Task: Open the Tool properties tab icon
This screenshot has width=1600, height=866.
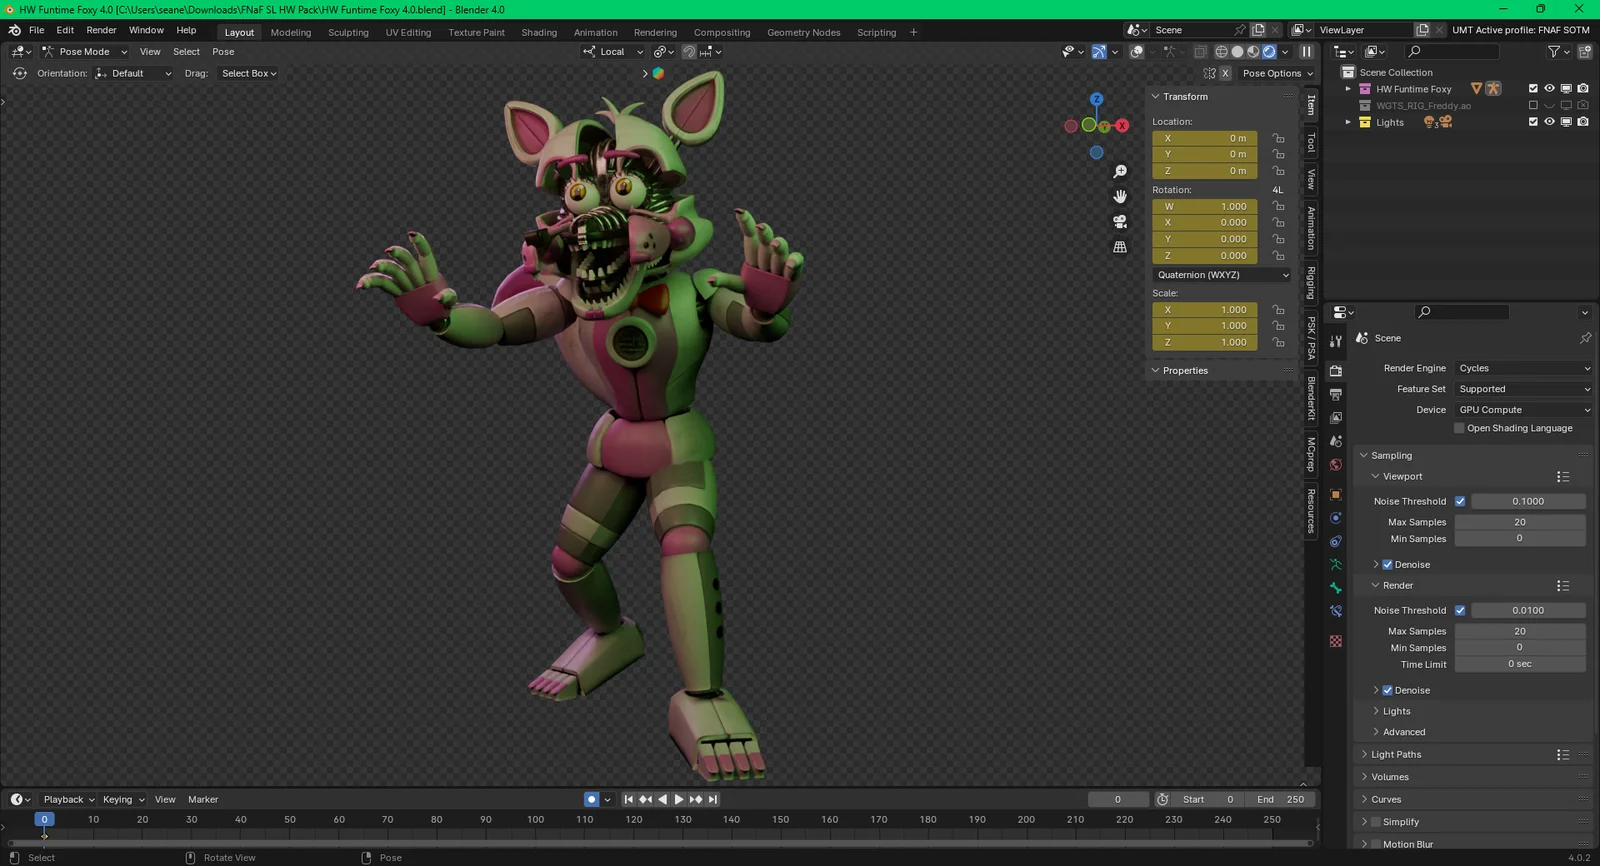Action: click(x=1336, y=341)
